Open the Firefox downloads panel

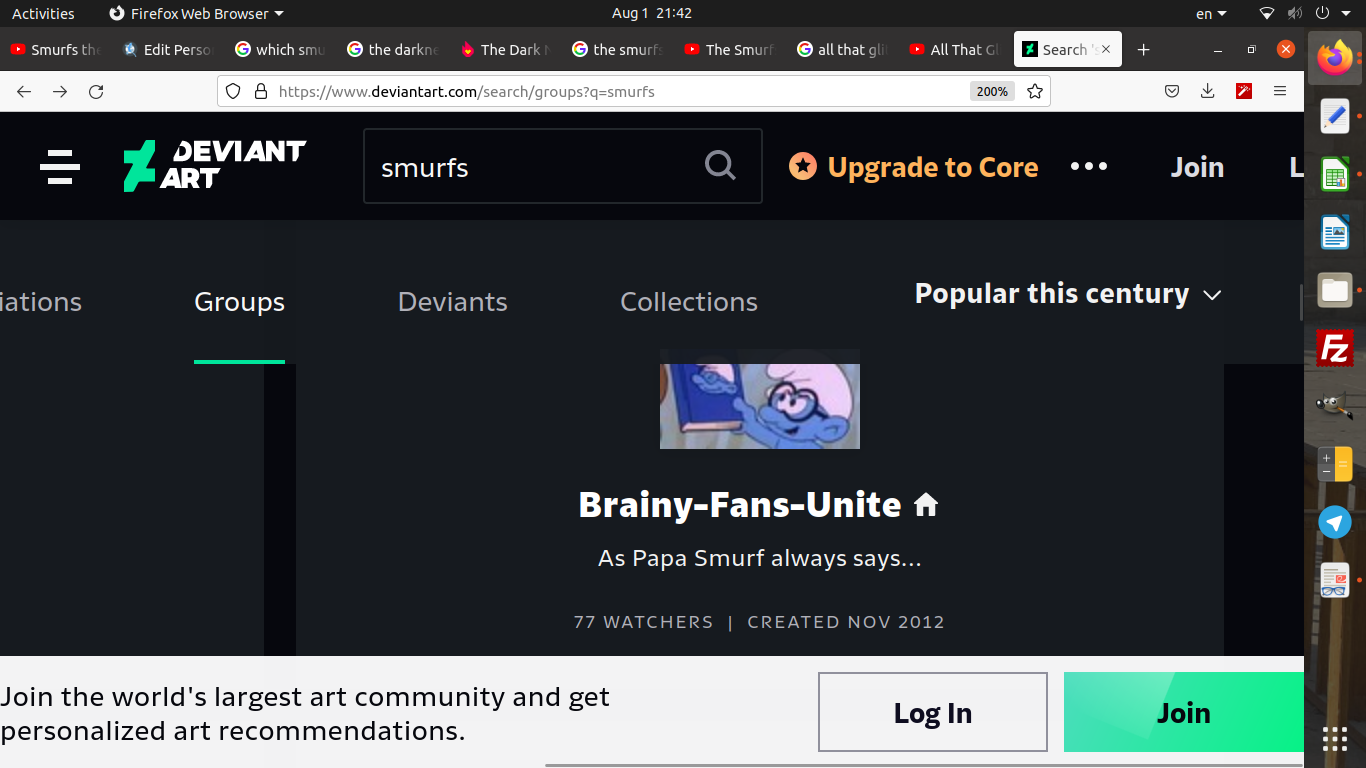(x=1208, y=91)
